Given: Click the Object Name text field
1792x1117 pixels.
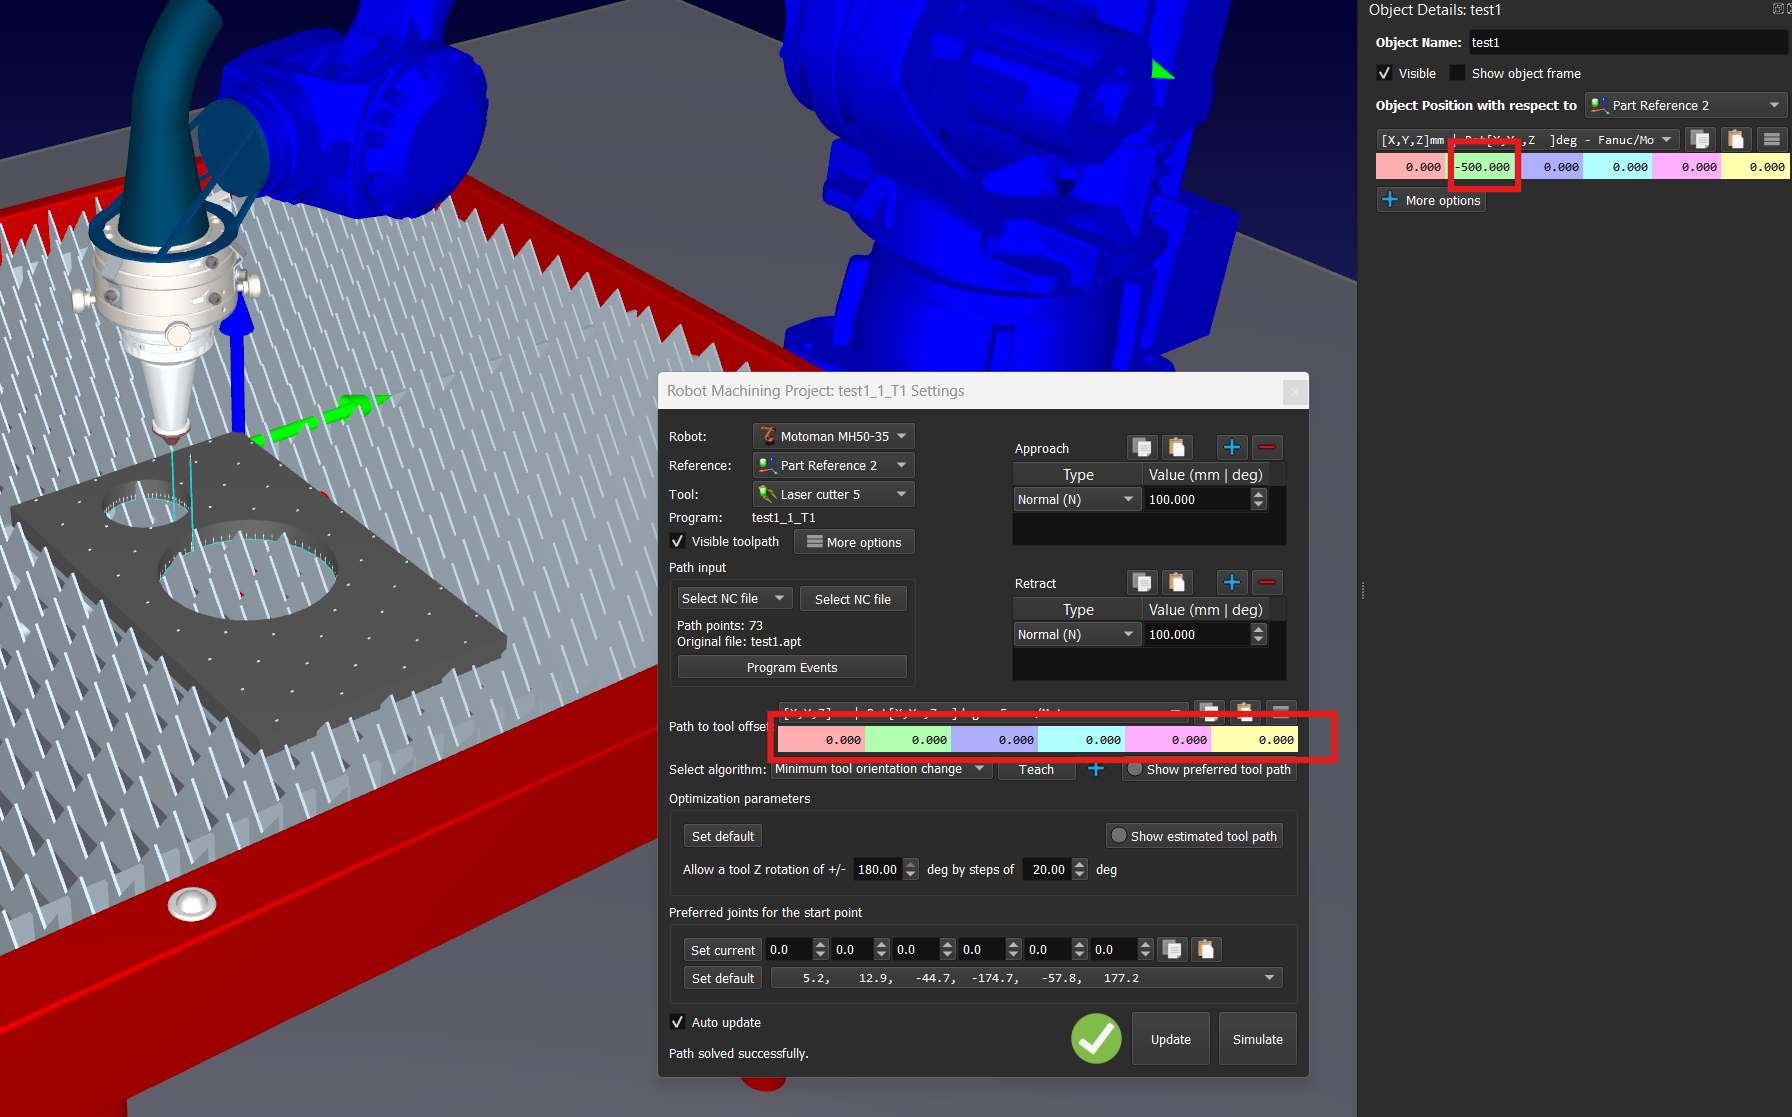Looking at the screenshot, I should click(1625, 42).
